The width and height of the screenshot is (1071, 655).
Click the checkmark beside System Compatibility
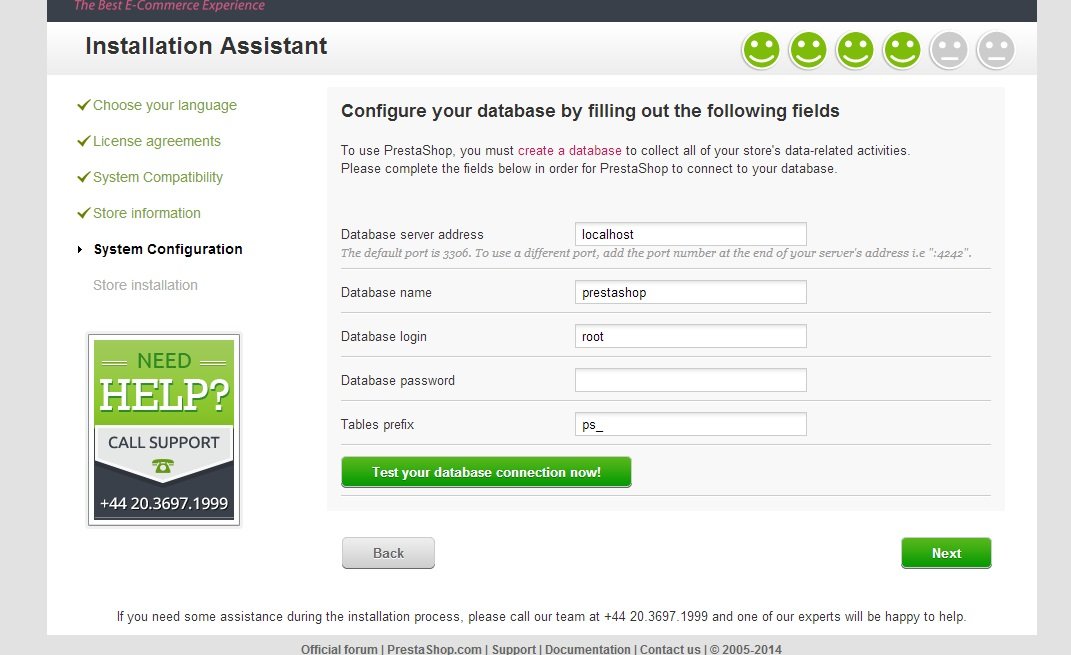pos(83,178)
